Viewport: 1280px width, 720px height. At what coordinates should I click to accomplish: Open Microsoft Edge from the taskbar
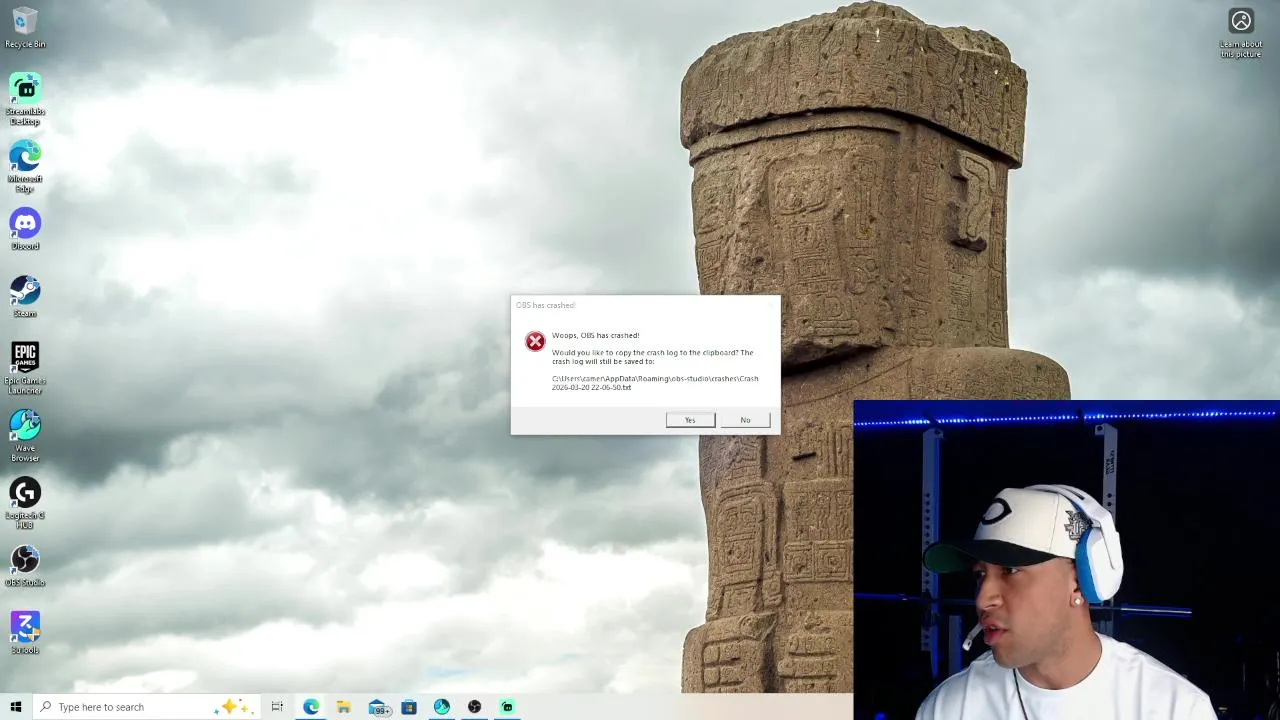click(311, 707)
